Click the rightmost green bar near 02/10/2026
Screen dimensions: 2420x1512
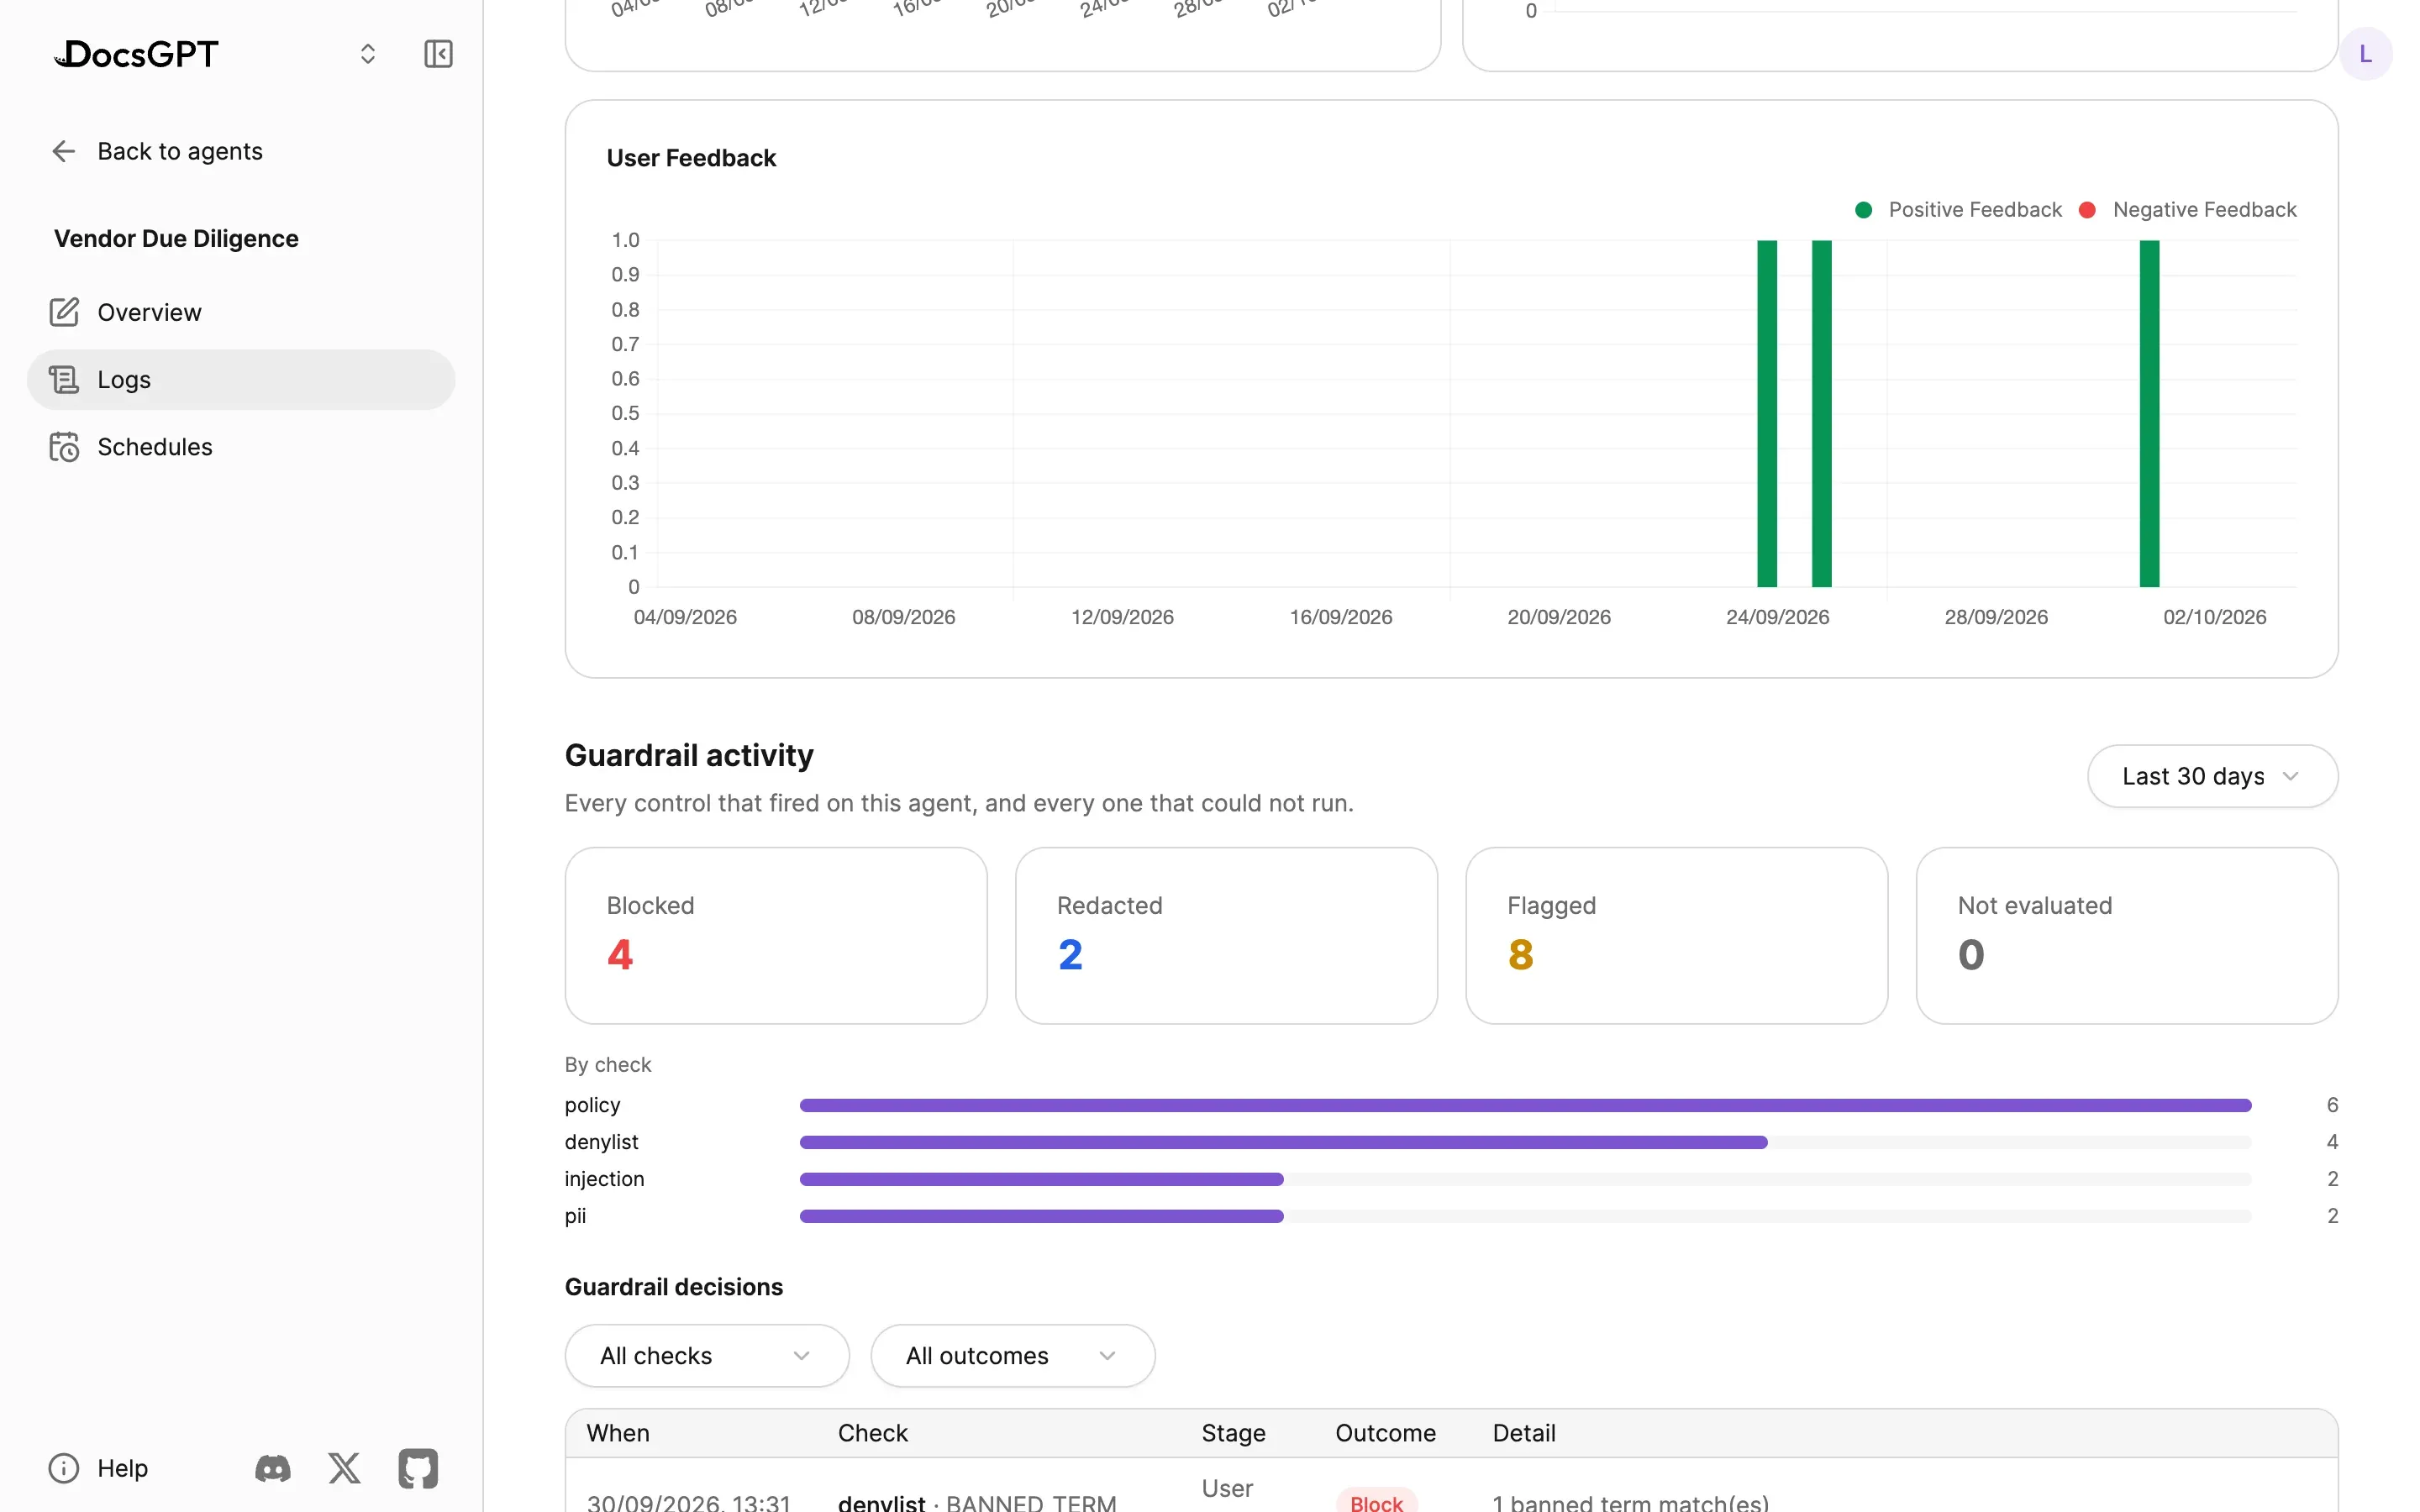[2149, 413]
